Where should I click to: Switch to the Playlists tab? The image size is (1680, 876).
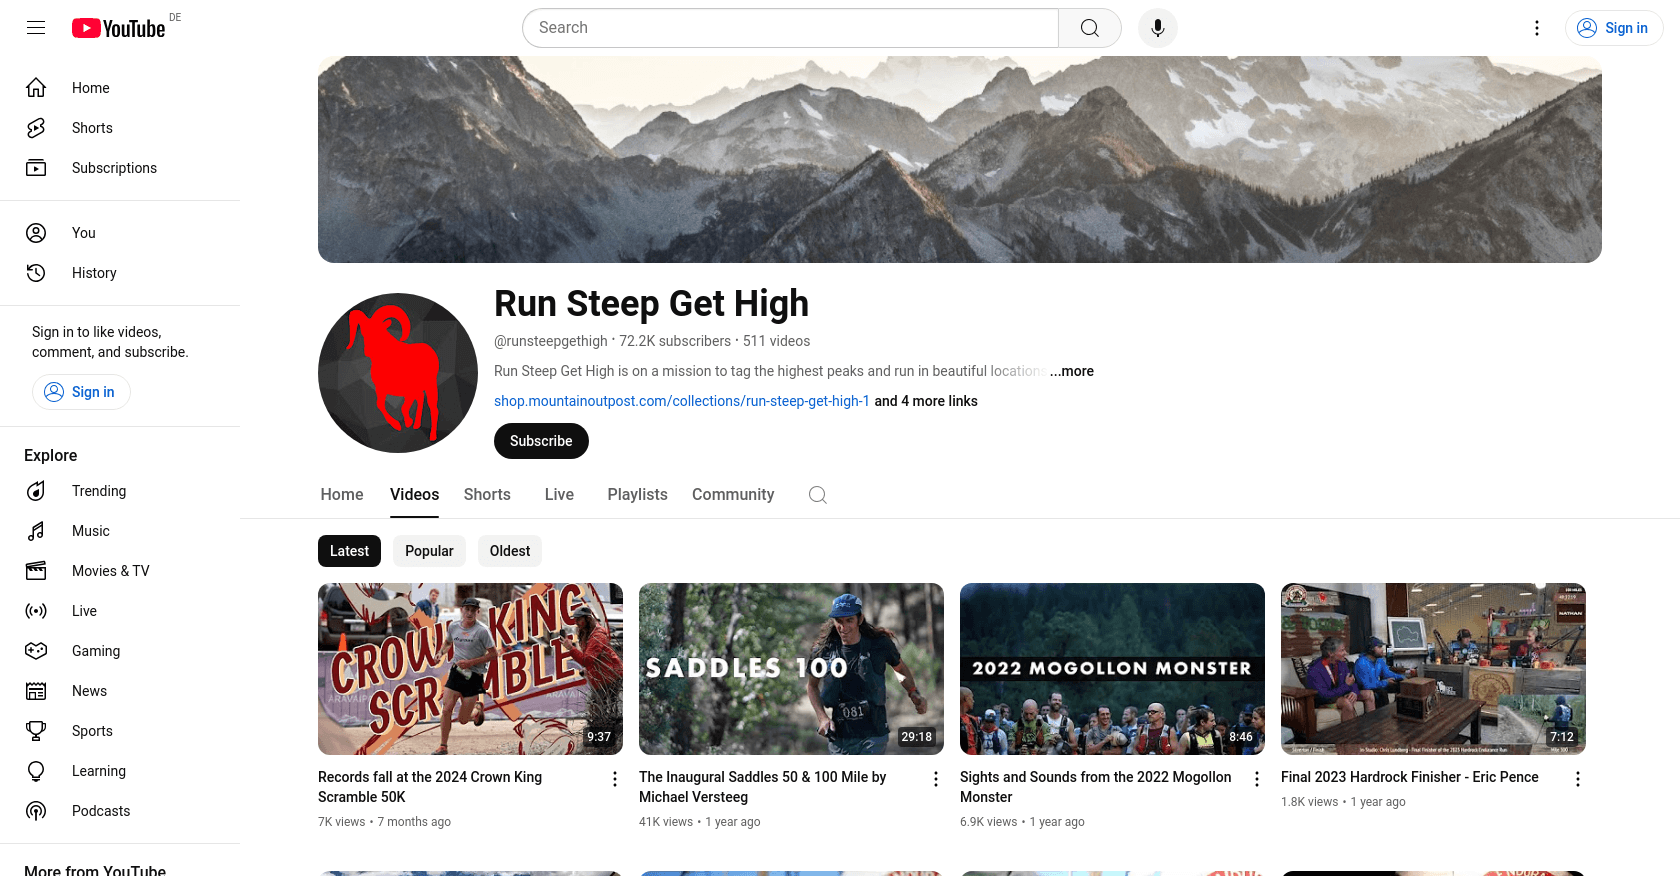pyautogui.click(x=637, y=494)
